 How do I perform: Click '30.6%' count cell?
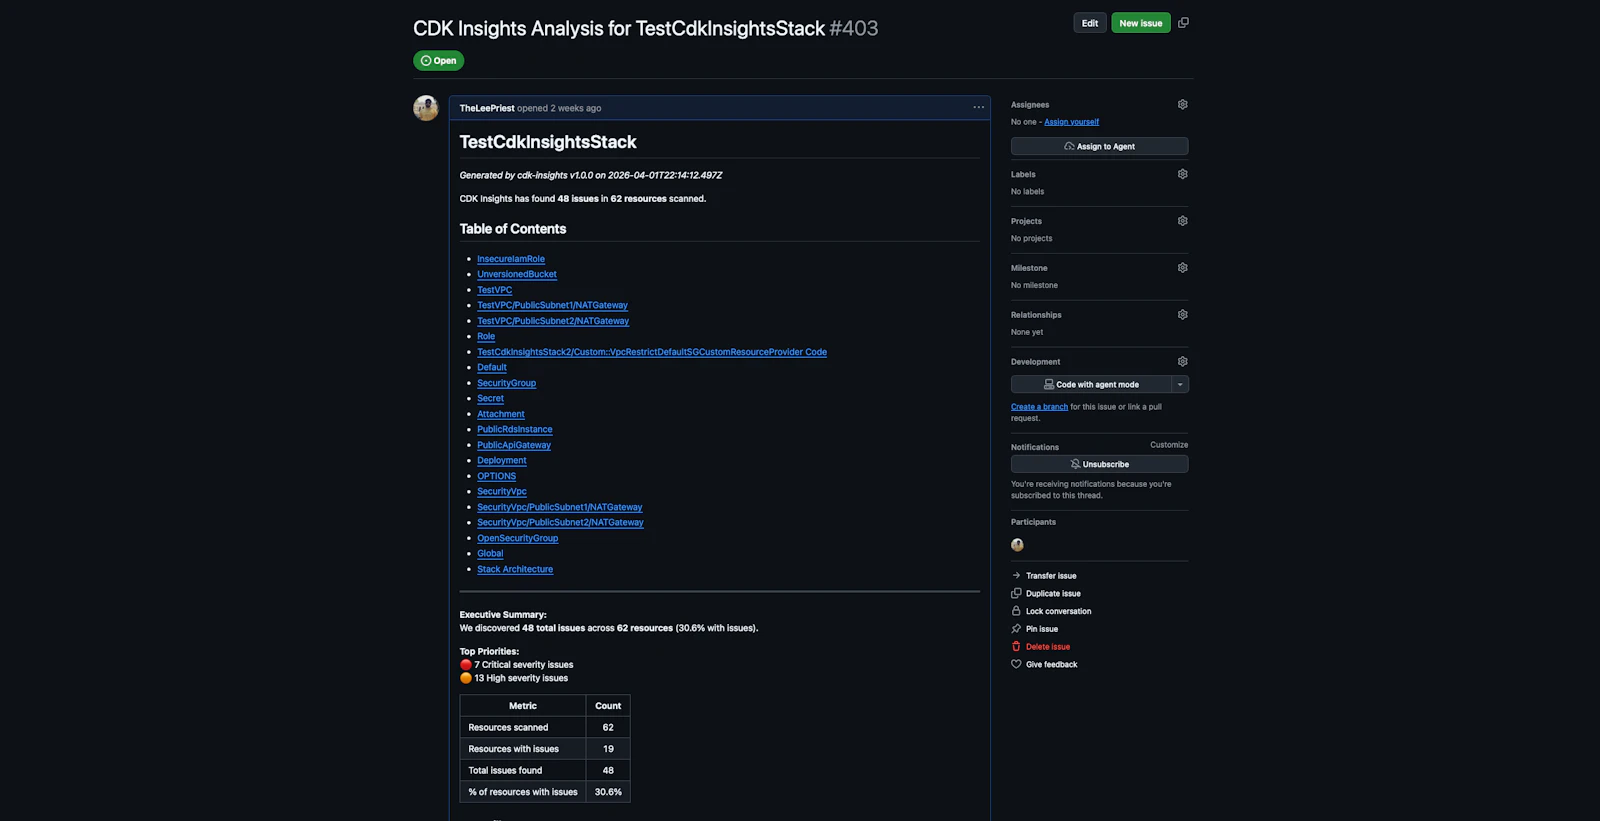pos(608,792)
